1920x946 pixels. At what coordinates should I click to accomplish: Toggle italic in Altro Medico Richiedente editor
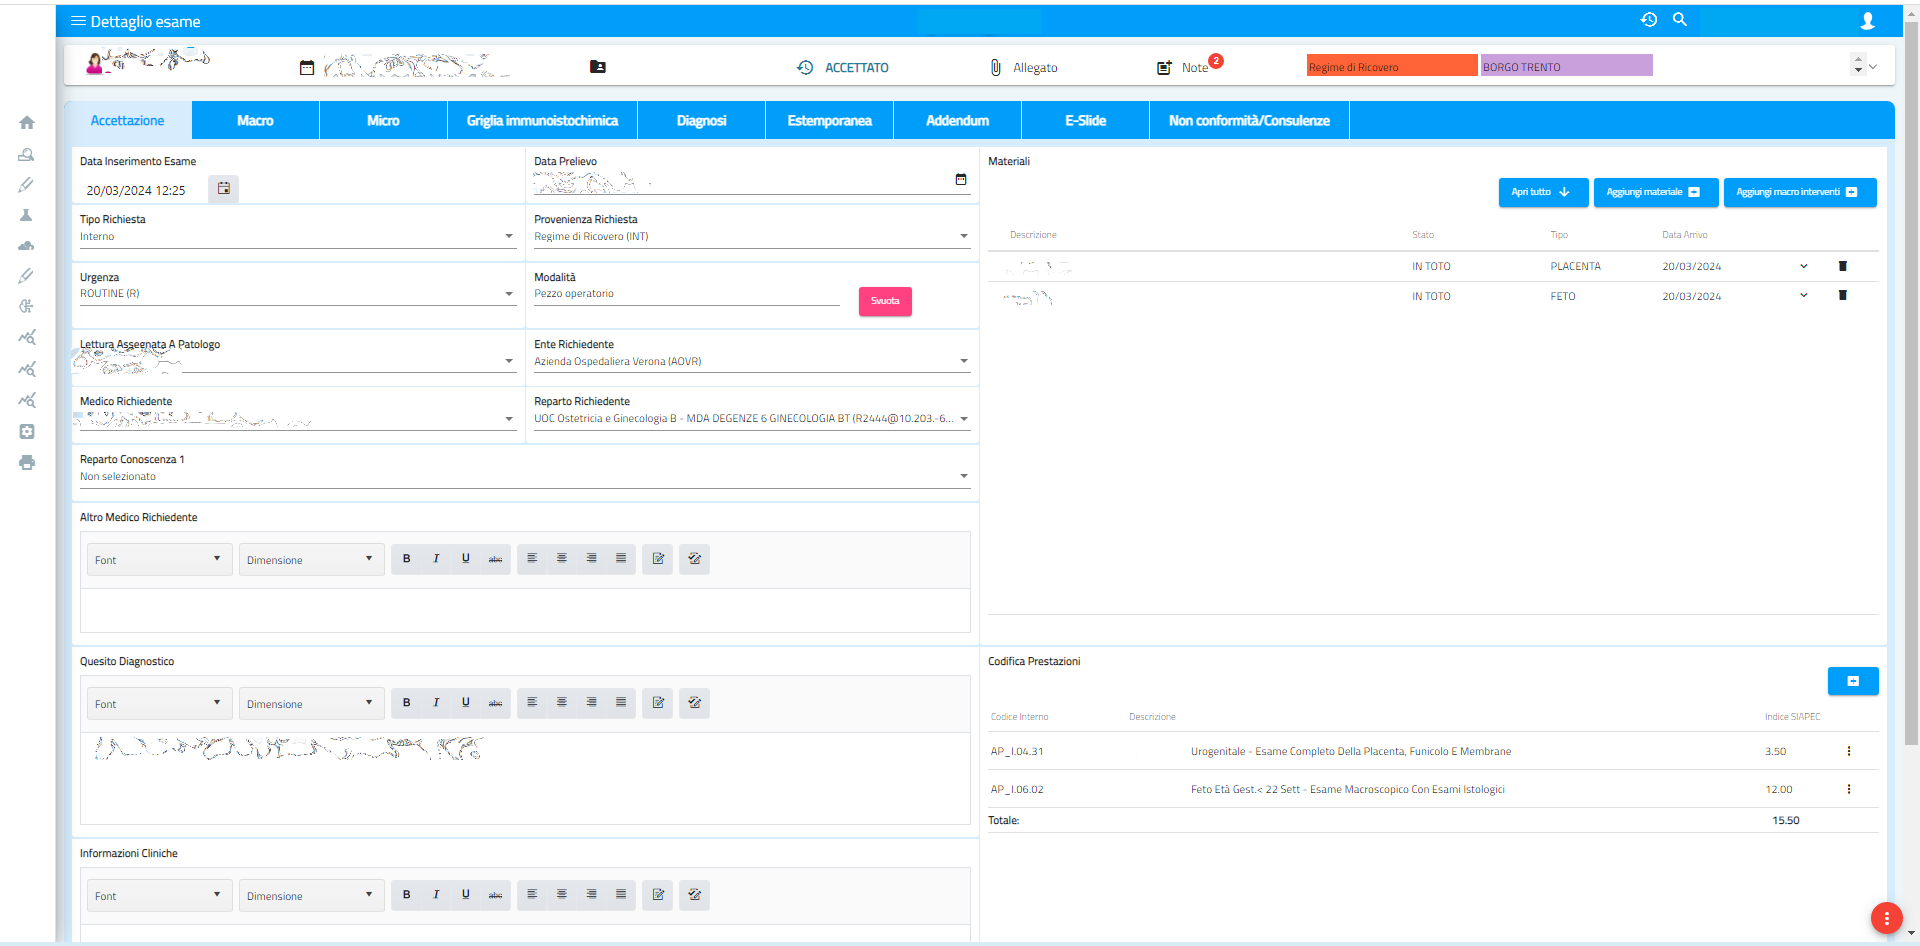tap(436, 559)
